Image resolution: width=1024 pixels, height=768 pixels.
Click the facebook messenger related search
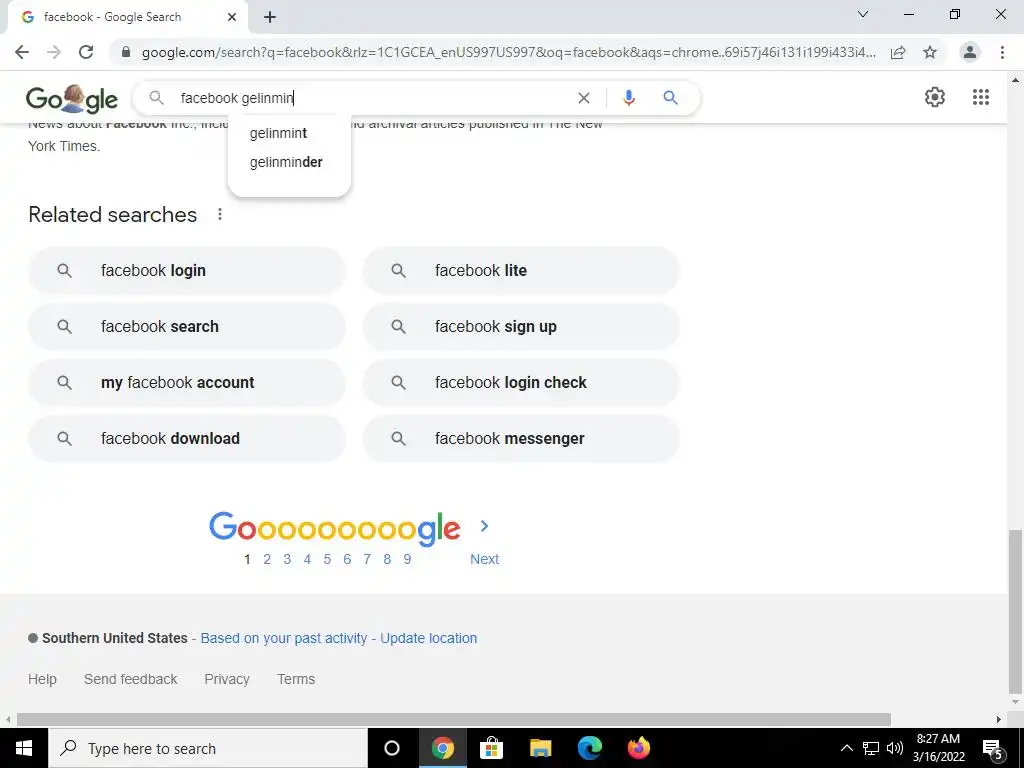point(520,438)
